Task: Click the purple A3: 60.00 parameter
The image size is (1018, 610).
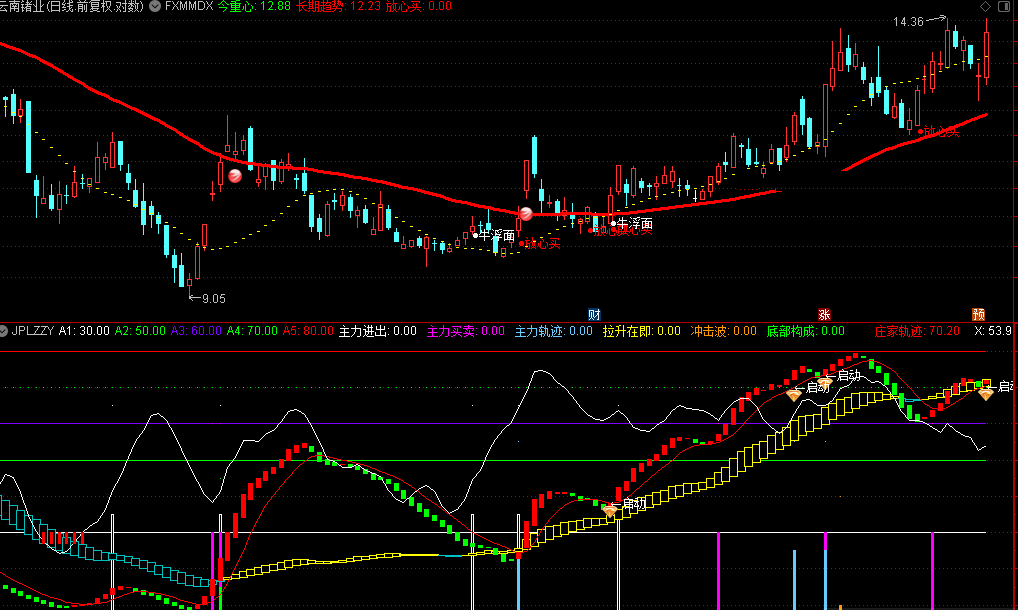Action: pos(196,331)
